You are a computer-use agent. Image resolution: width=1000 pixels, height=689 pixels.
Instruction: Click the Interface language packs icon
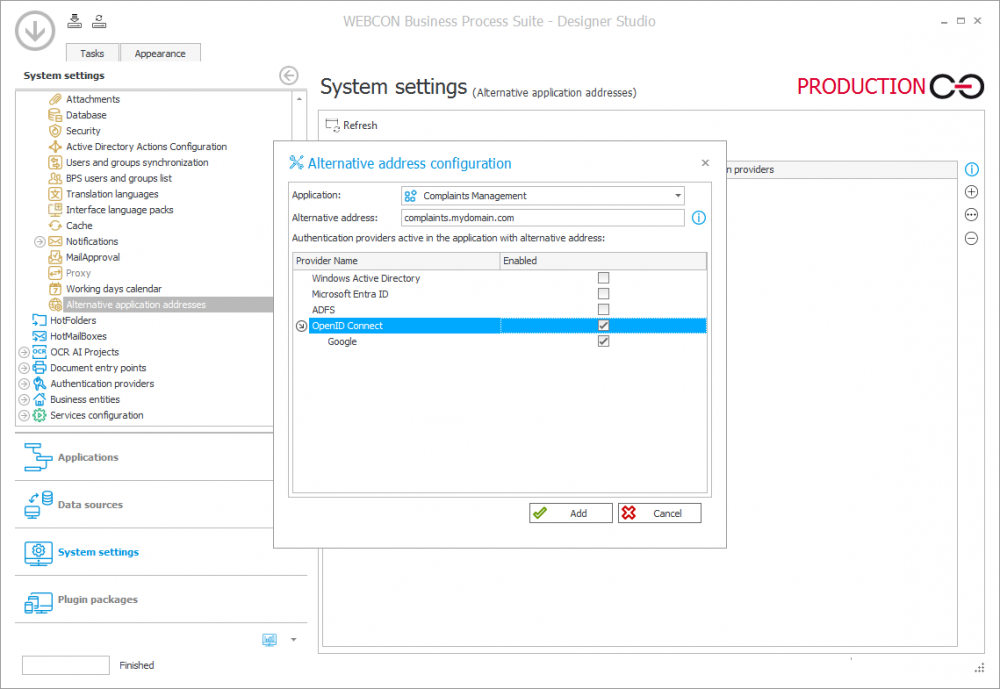[x=55, y=210]
